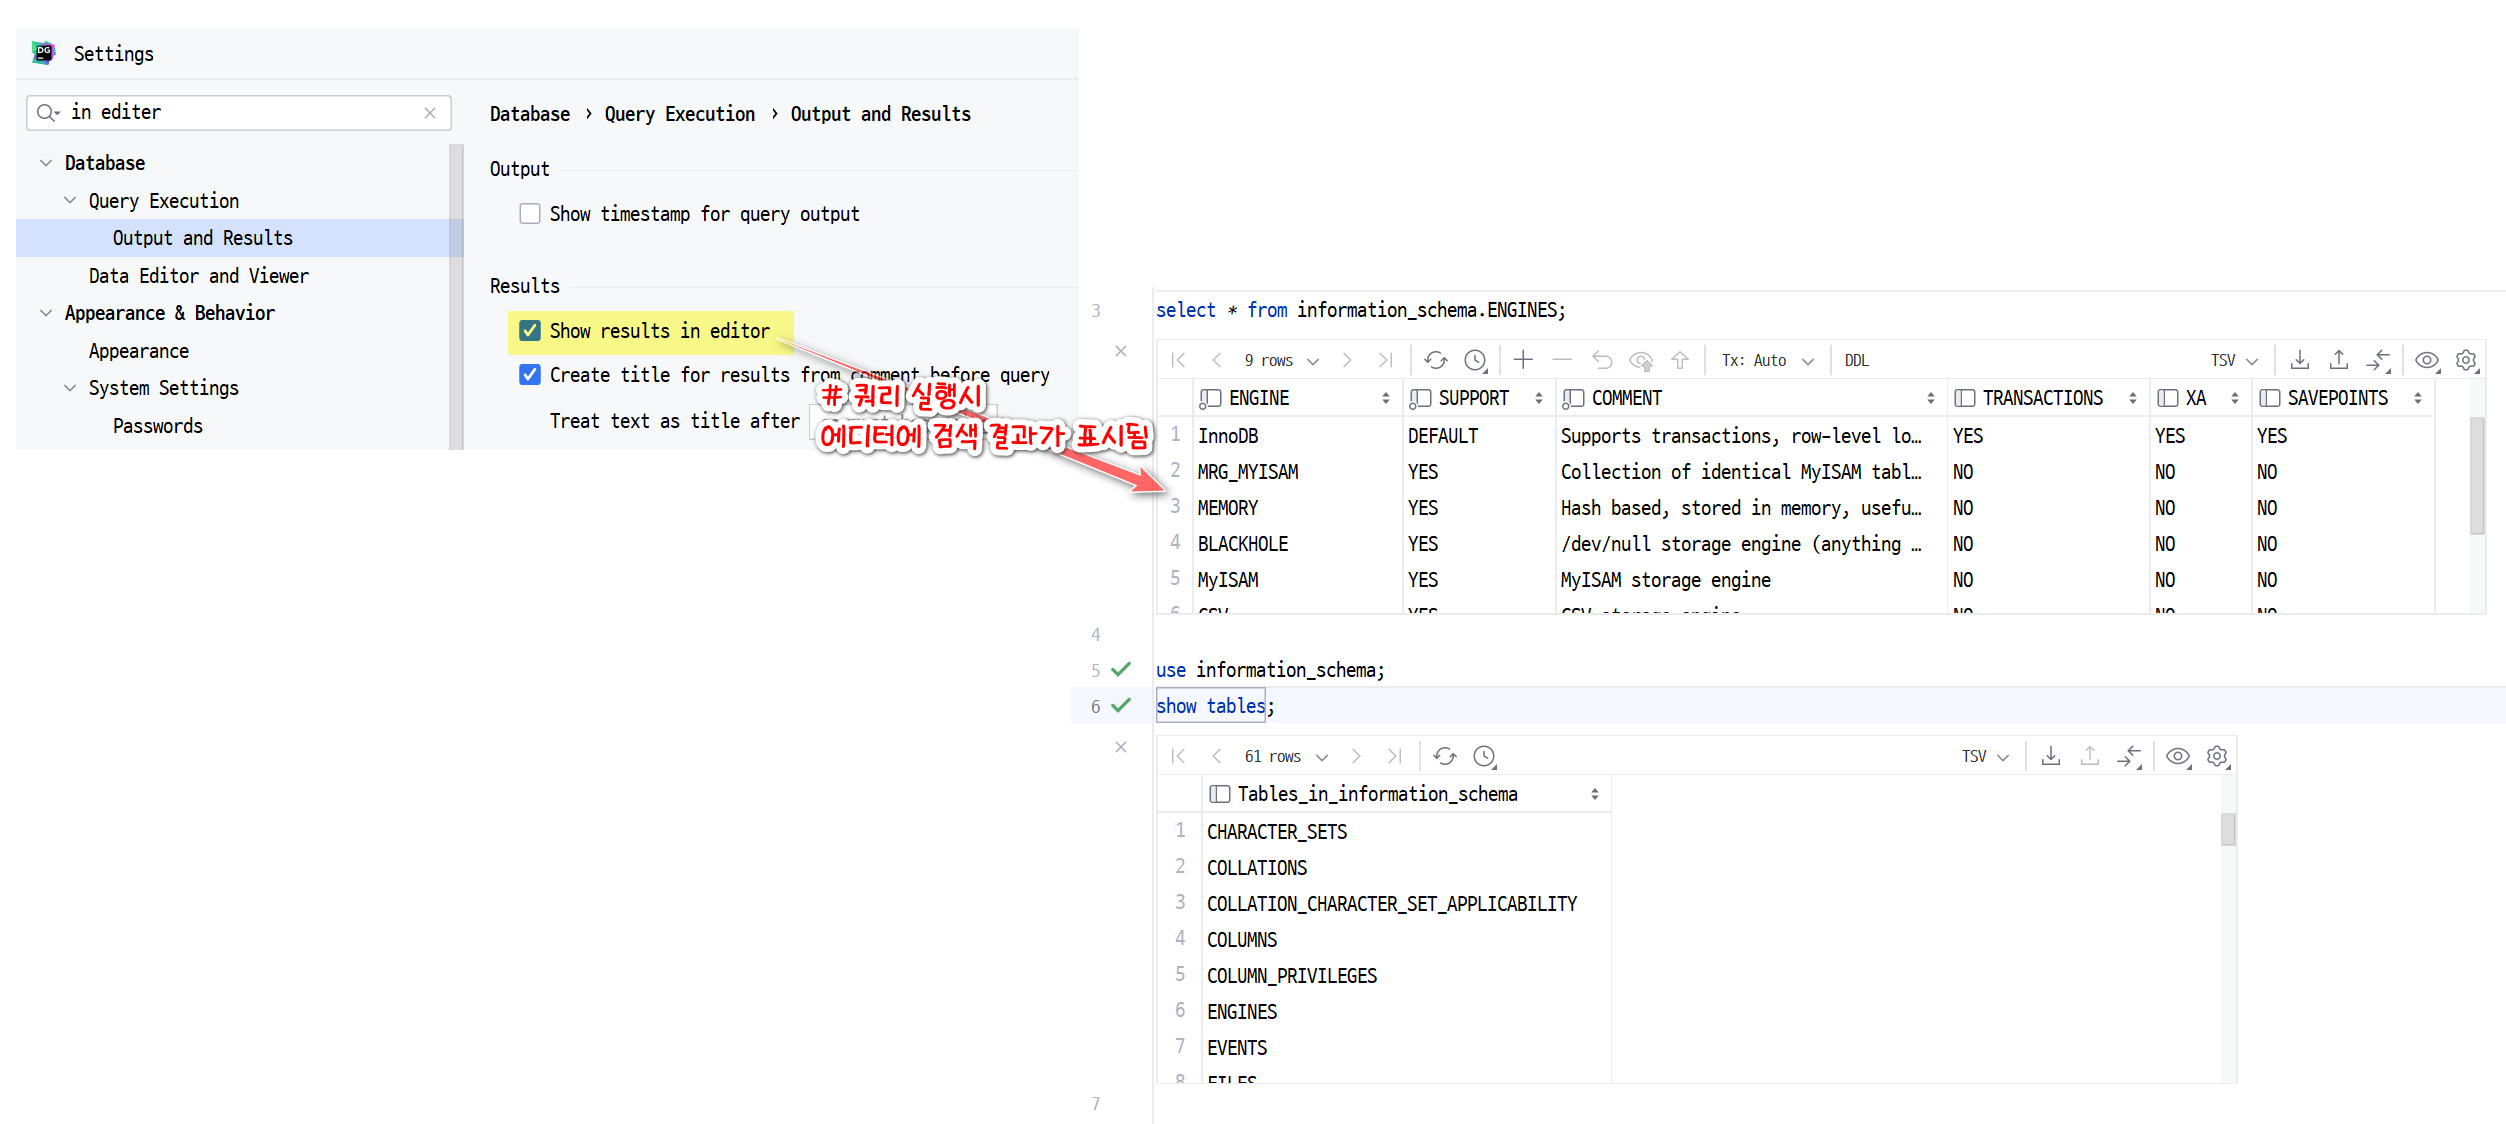The width and height of the screenshot is (2506, 1124).
Task: Toggle Create title for results from comment checkbox
Action: click(x=530, y=375)
